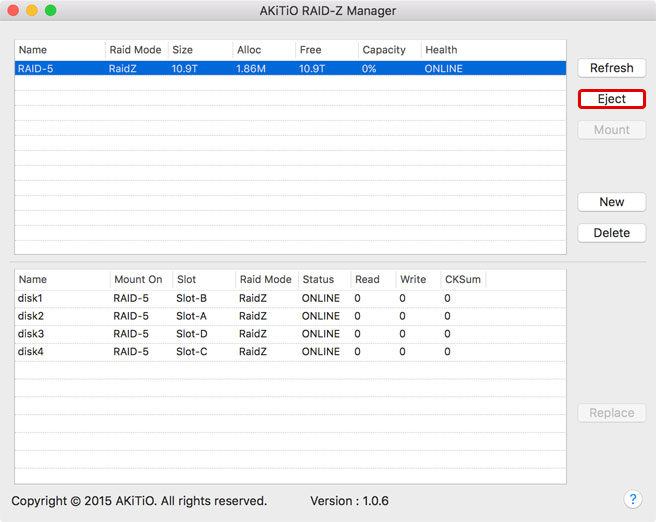Viewport: 656px width, 522px height.
Task: Sort pools by Name column header
Action: 59,50
